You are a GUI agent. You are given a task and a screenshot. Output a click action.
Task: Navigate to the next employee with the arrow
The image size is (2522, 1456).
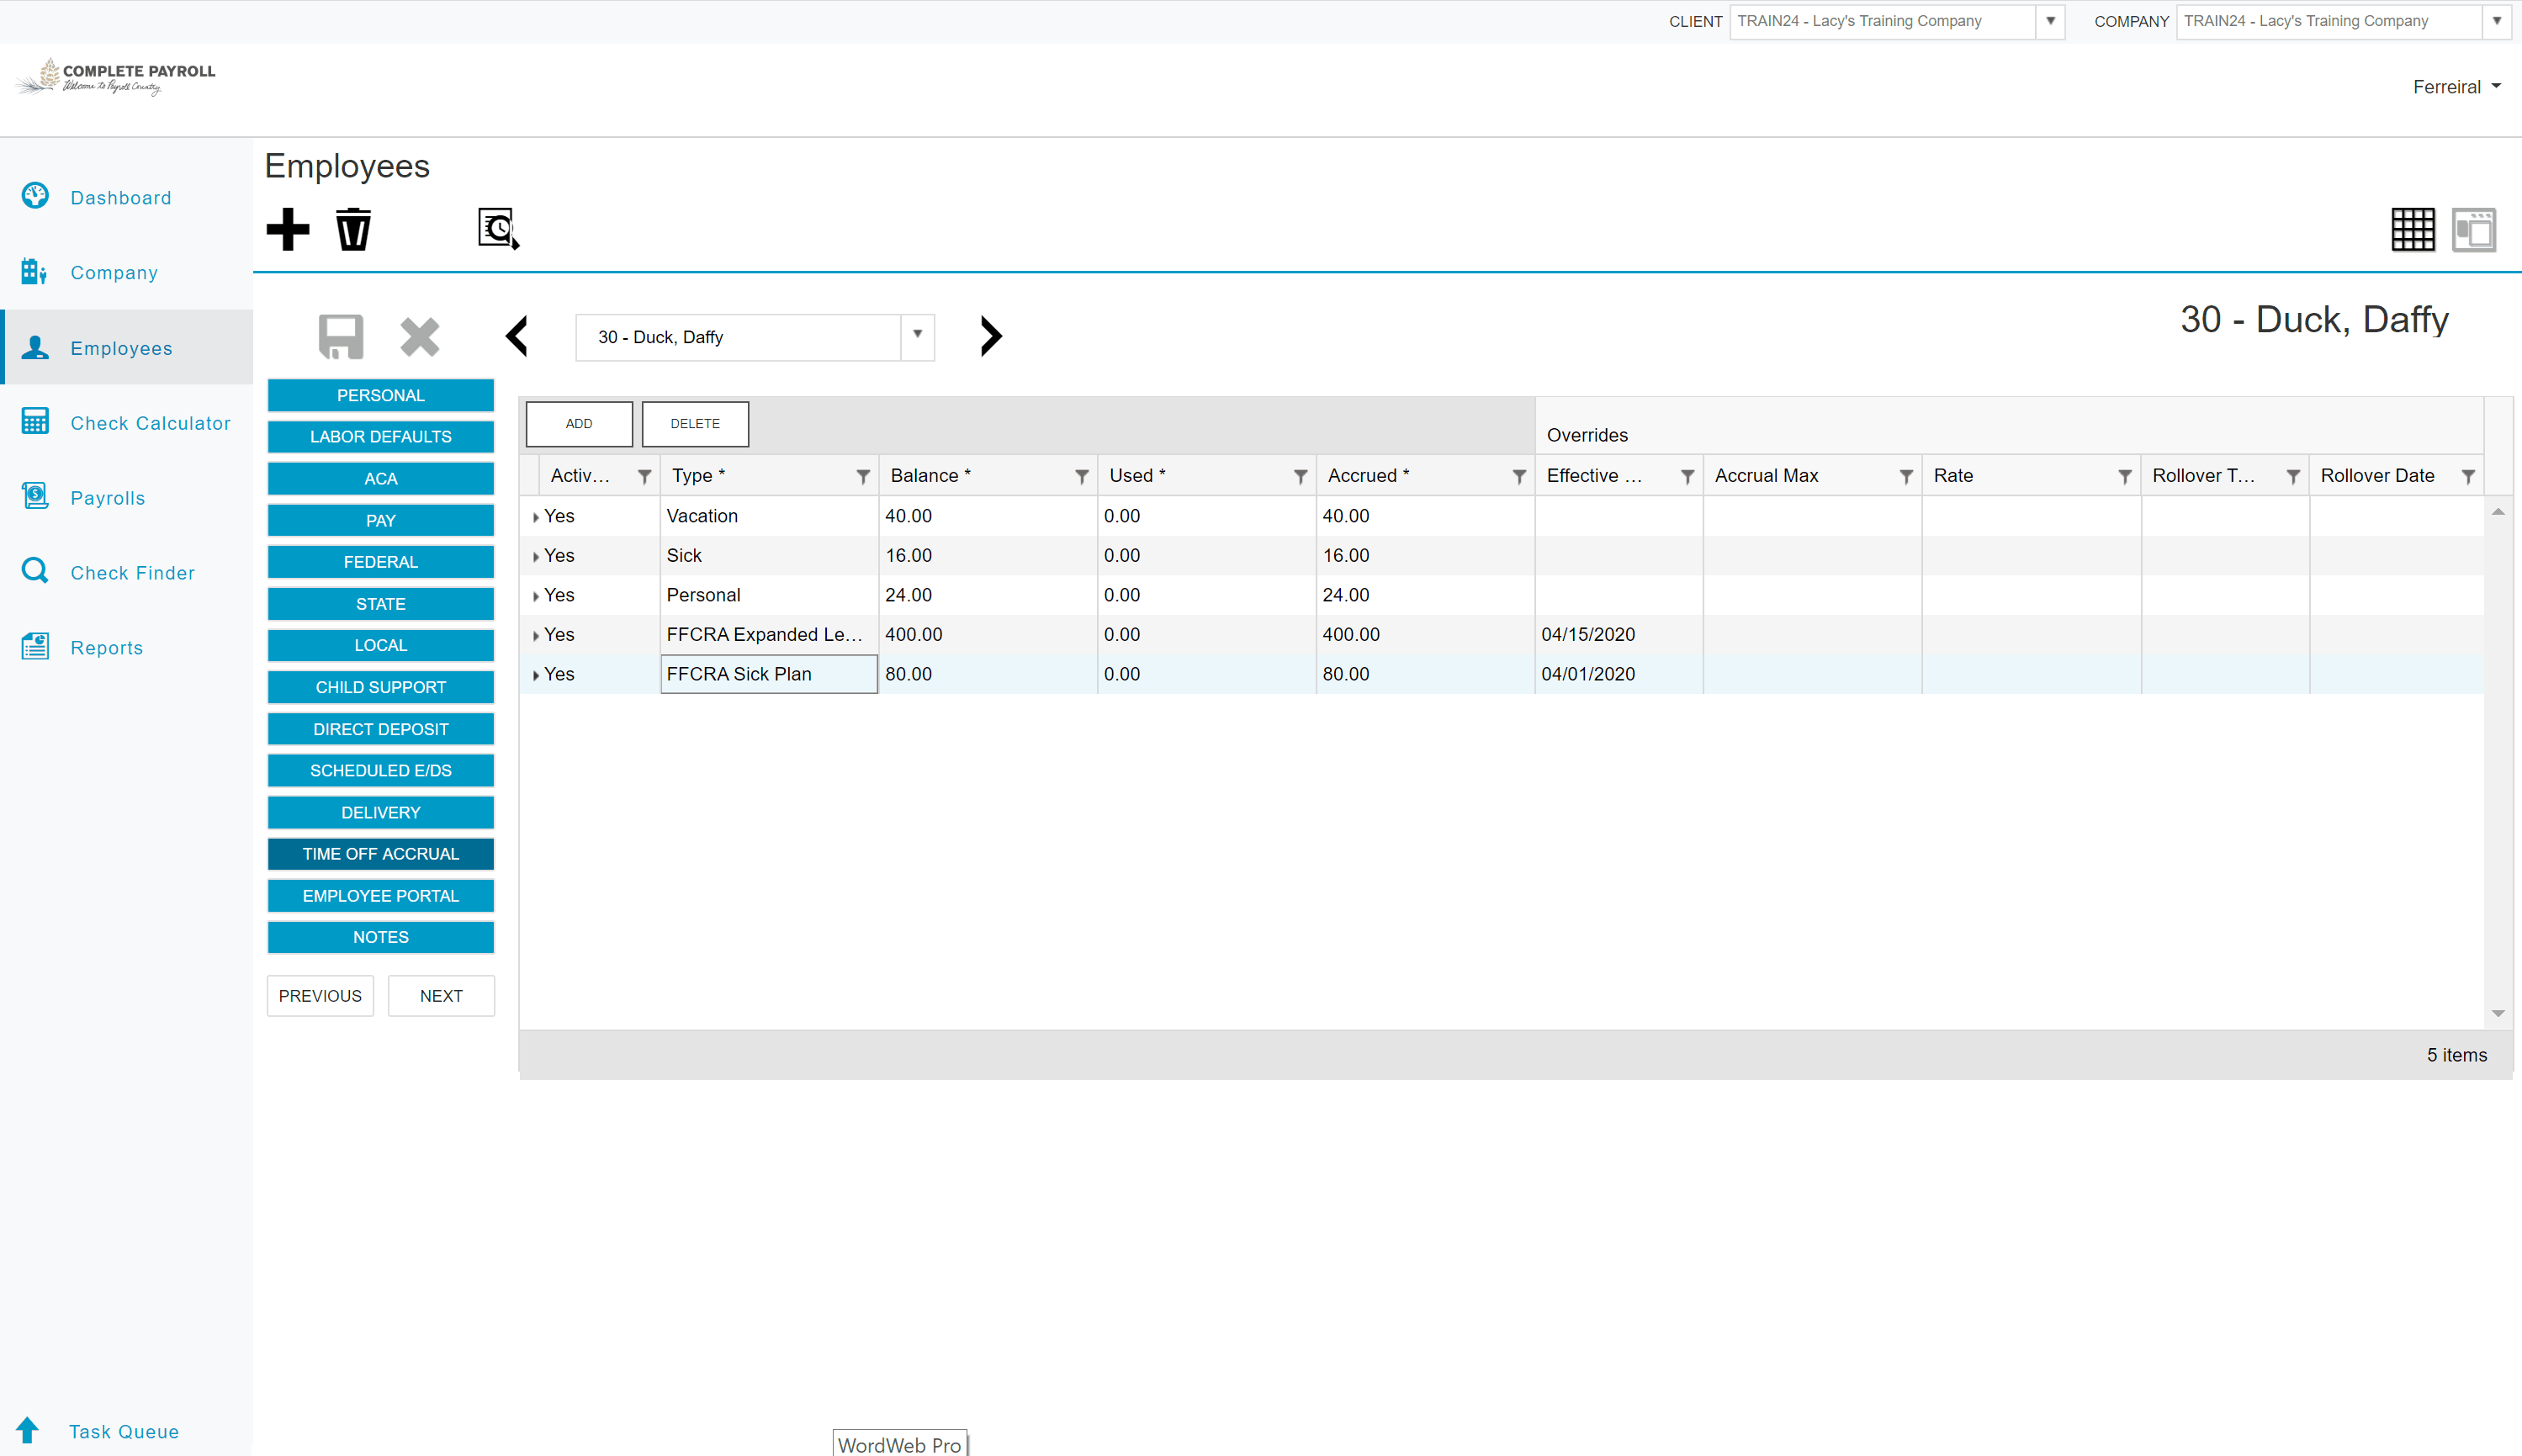[990, 336]
